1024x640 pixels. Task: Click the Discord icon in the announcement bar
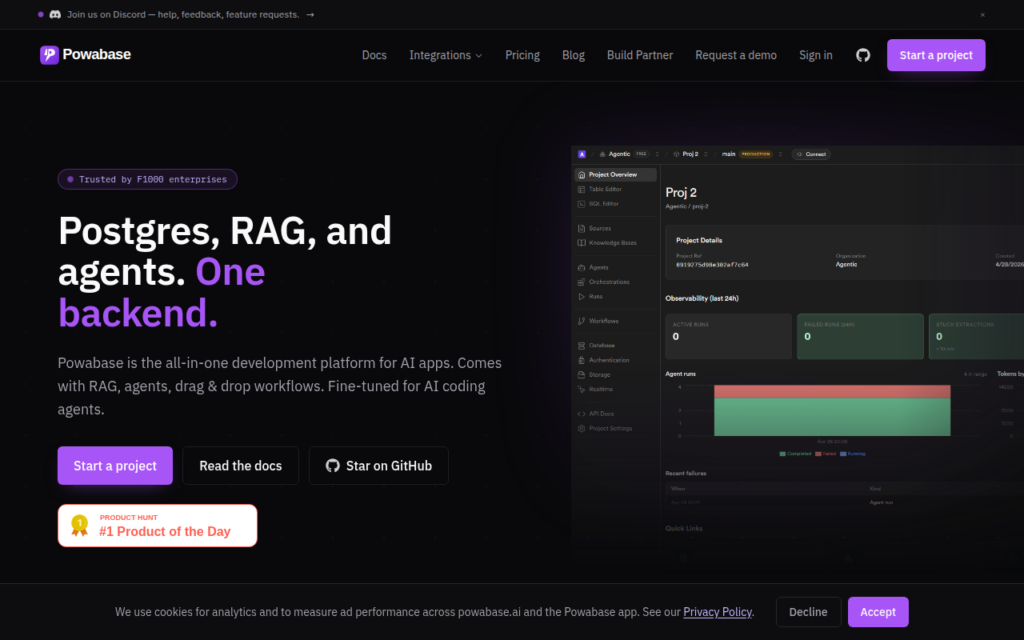(56, 14)
